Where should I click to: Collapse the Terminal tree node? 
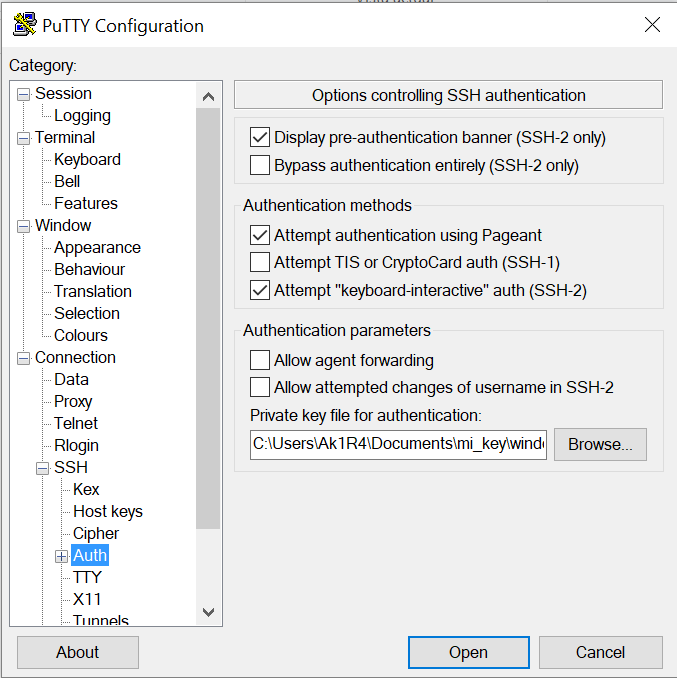[23, 138]
